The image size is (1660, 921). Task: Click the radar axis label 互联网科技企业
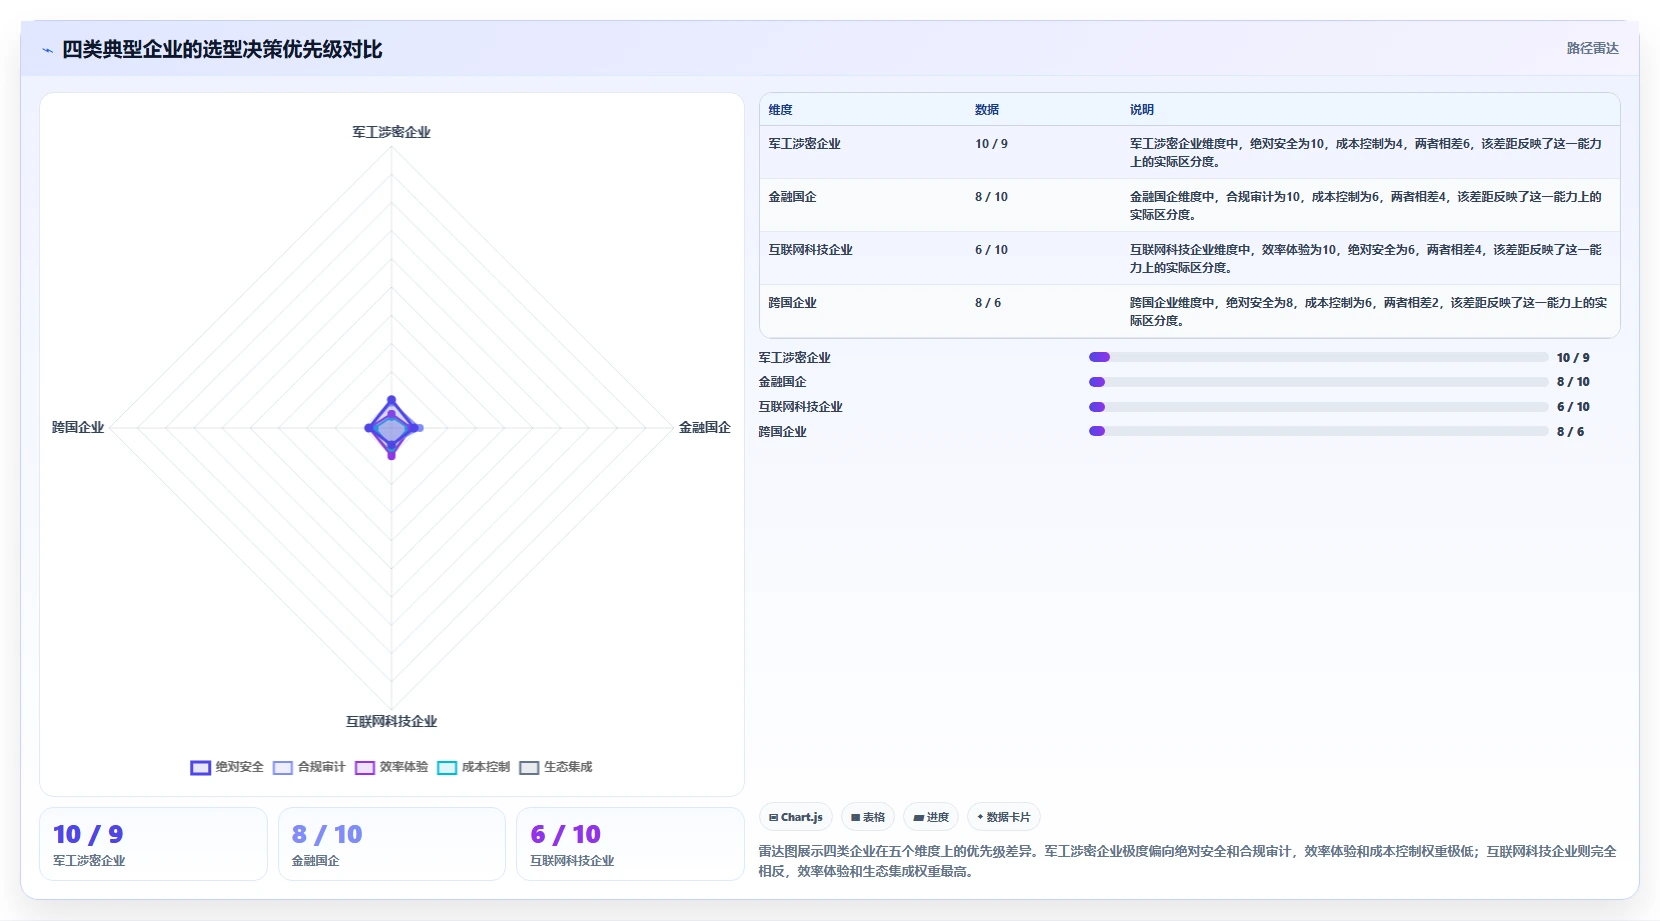pos(391,721)
